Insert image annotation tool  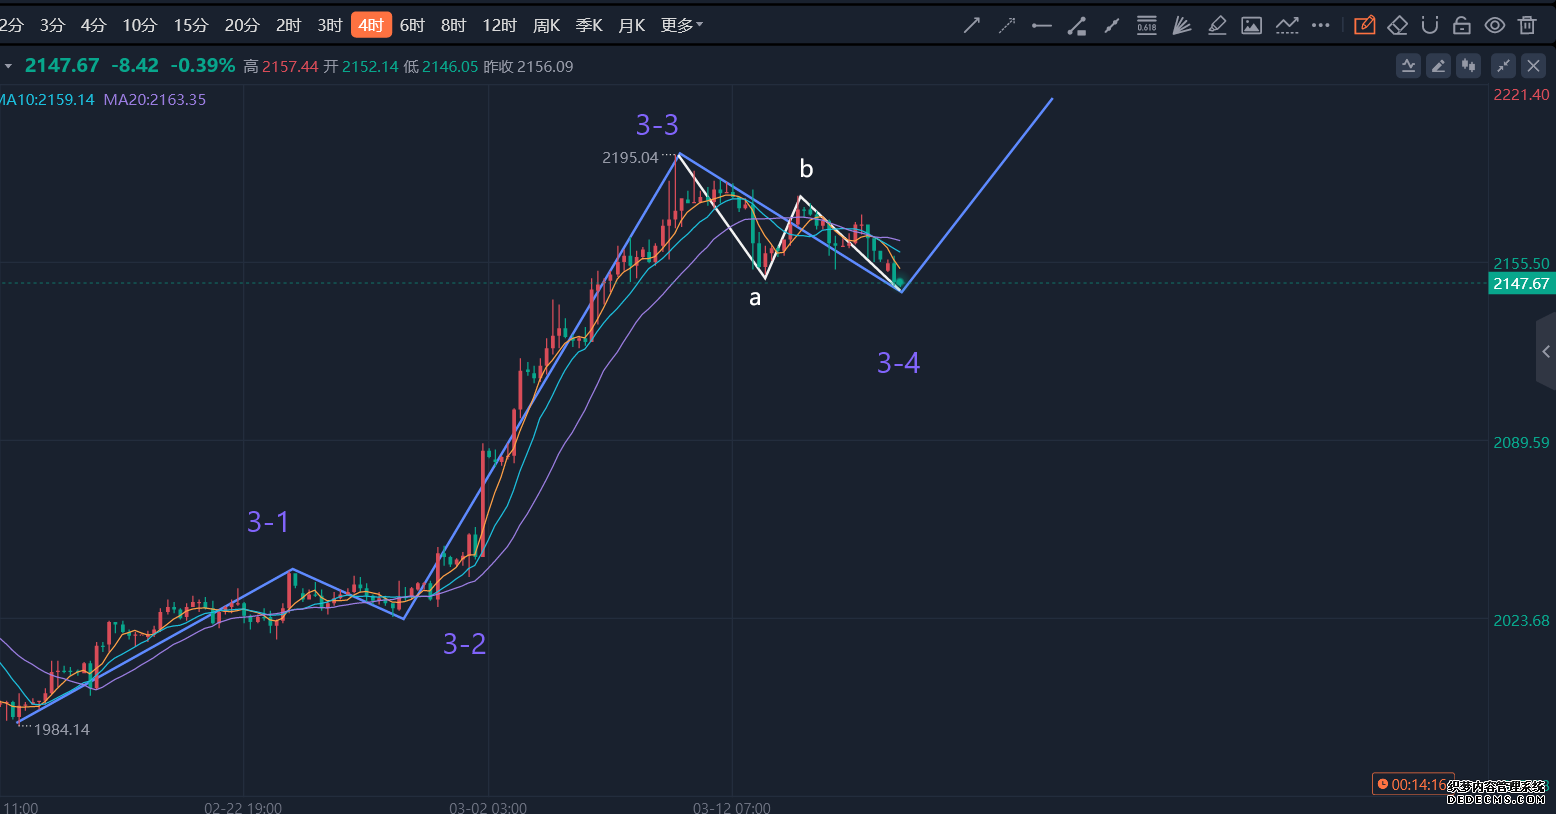click(x=1251, y=25)
